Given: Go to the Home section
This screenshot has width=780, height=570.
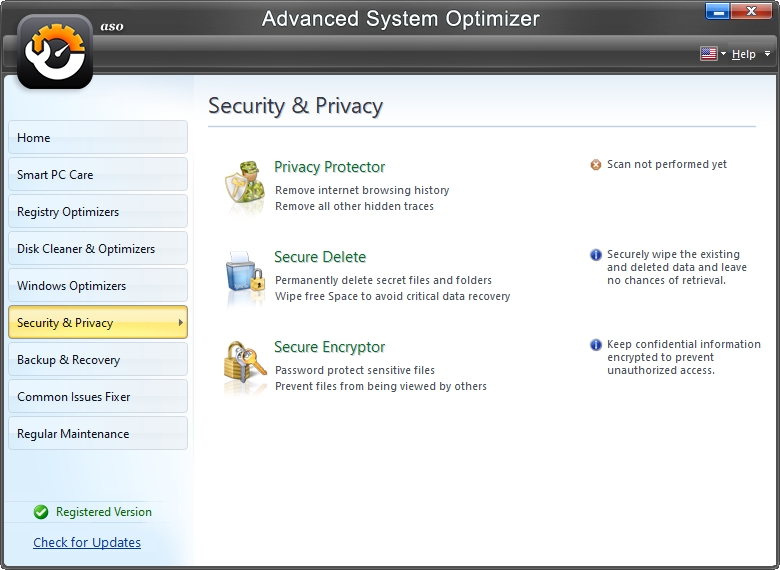Looking at the screenshot, I should (x=98, y=138).
